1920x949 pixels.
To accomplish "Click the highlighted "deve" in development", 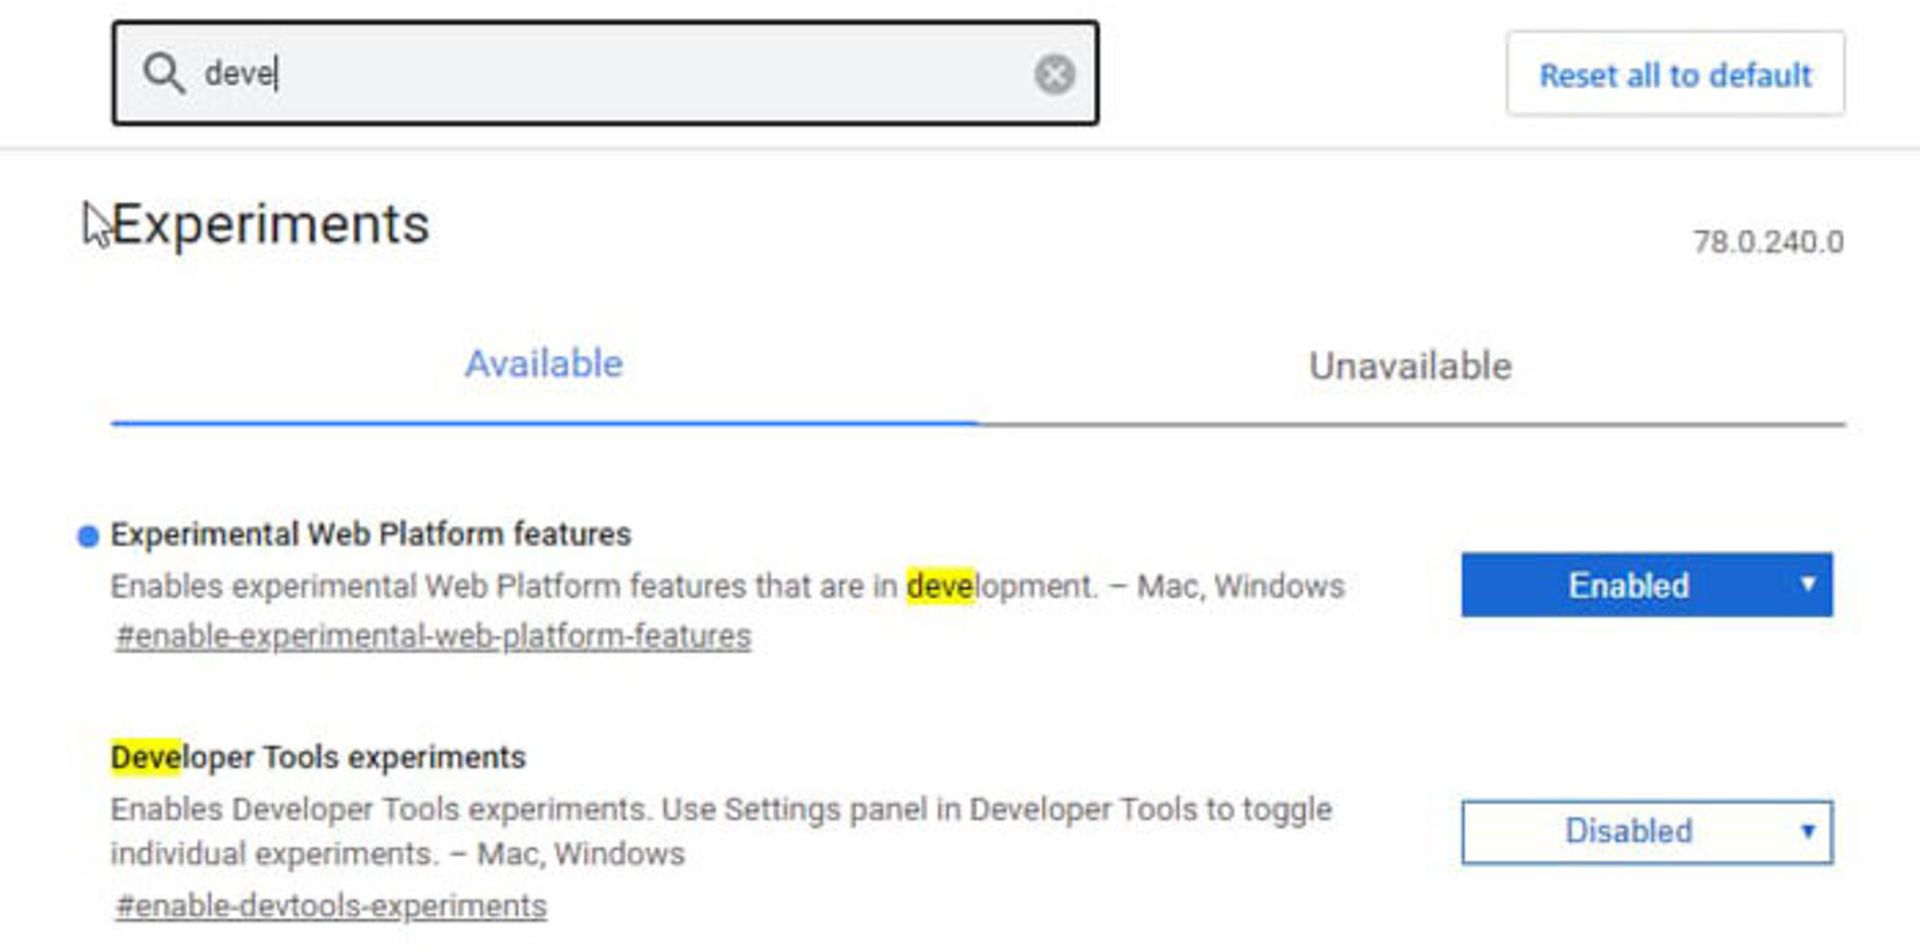I will point(939,586).
